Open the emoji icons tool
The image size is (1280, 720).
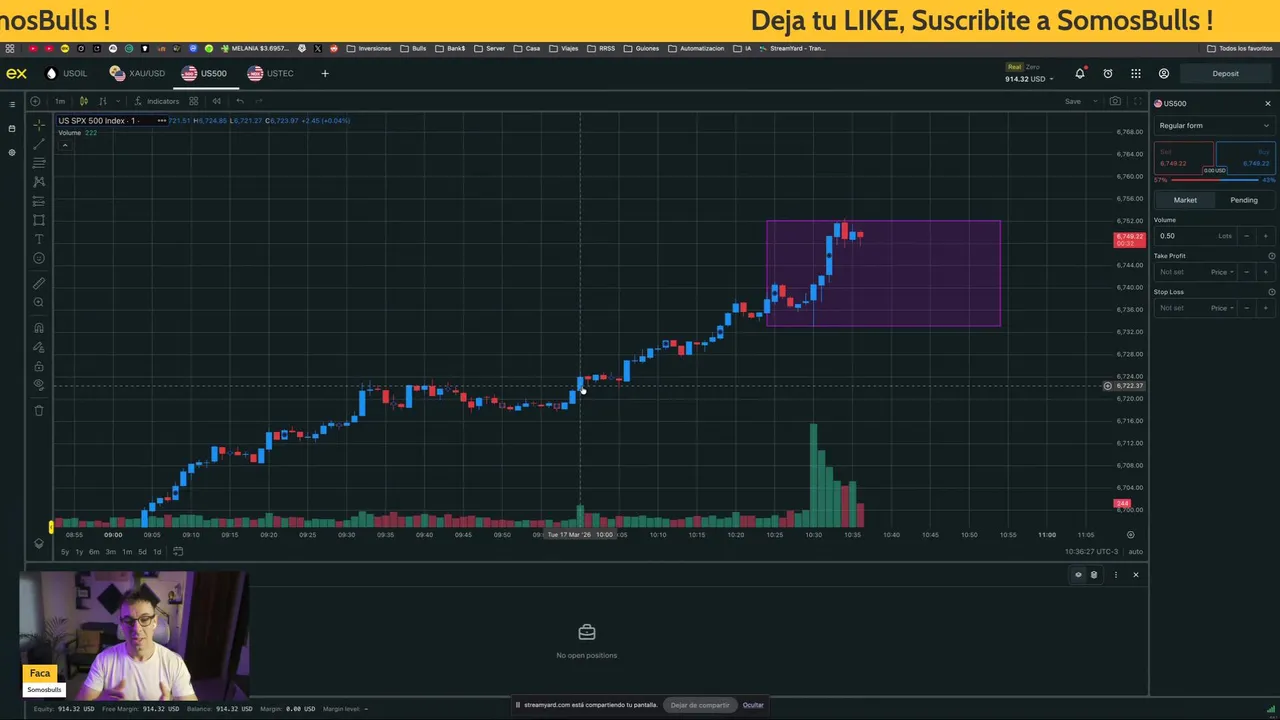tap(39, 258)
